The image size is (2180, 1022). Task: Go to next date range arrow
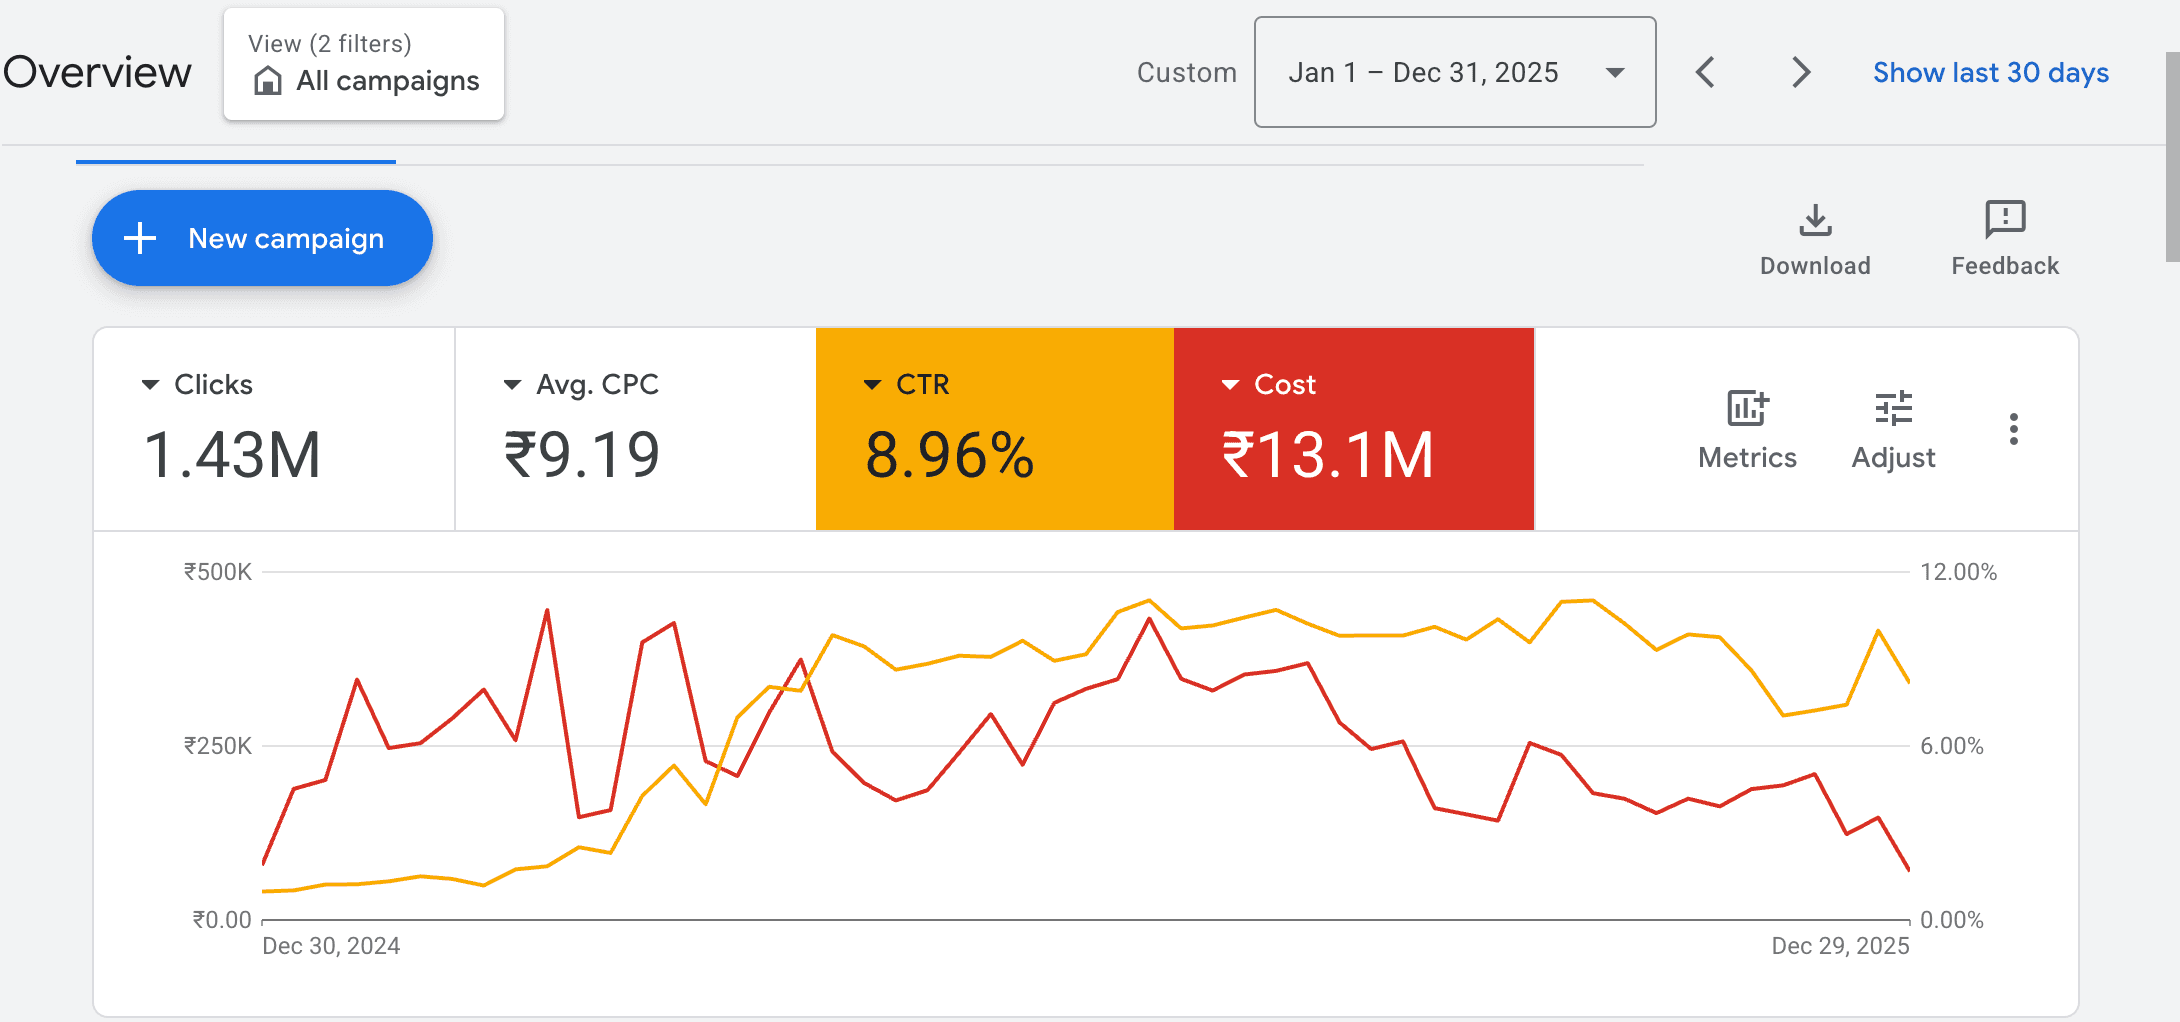[1800, 72]
